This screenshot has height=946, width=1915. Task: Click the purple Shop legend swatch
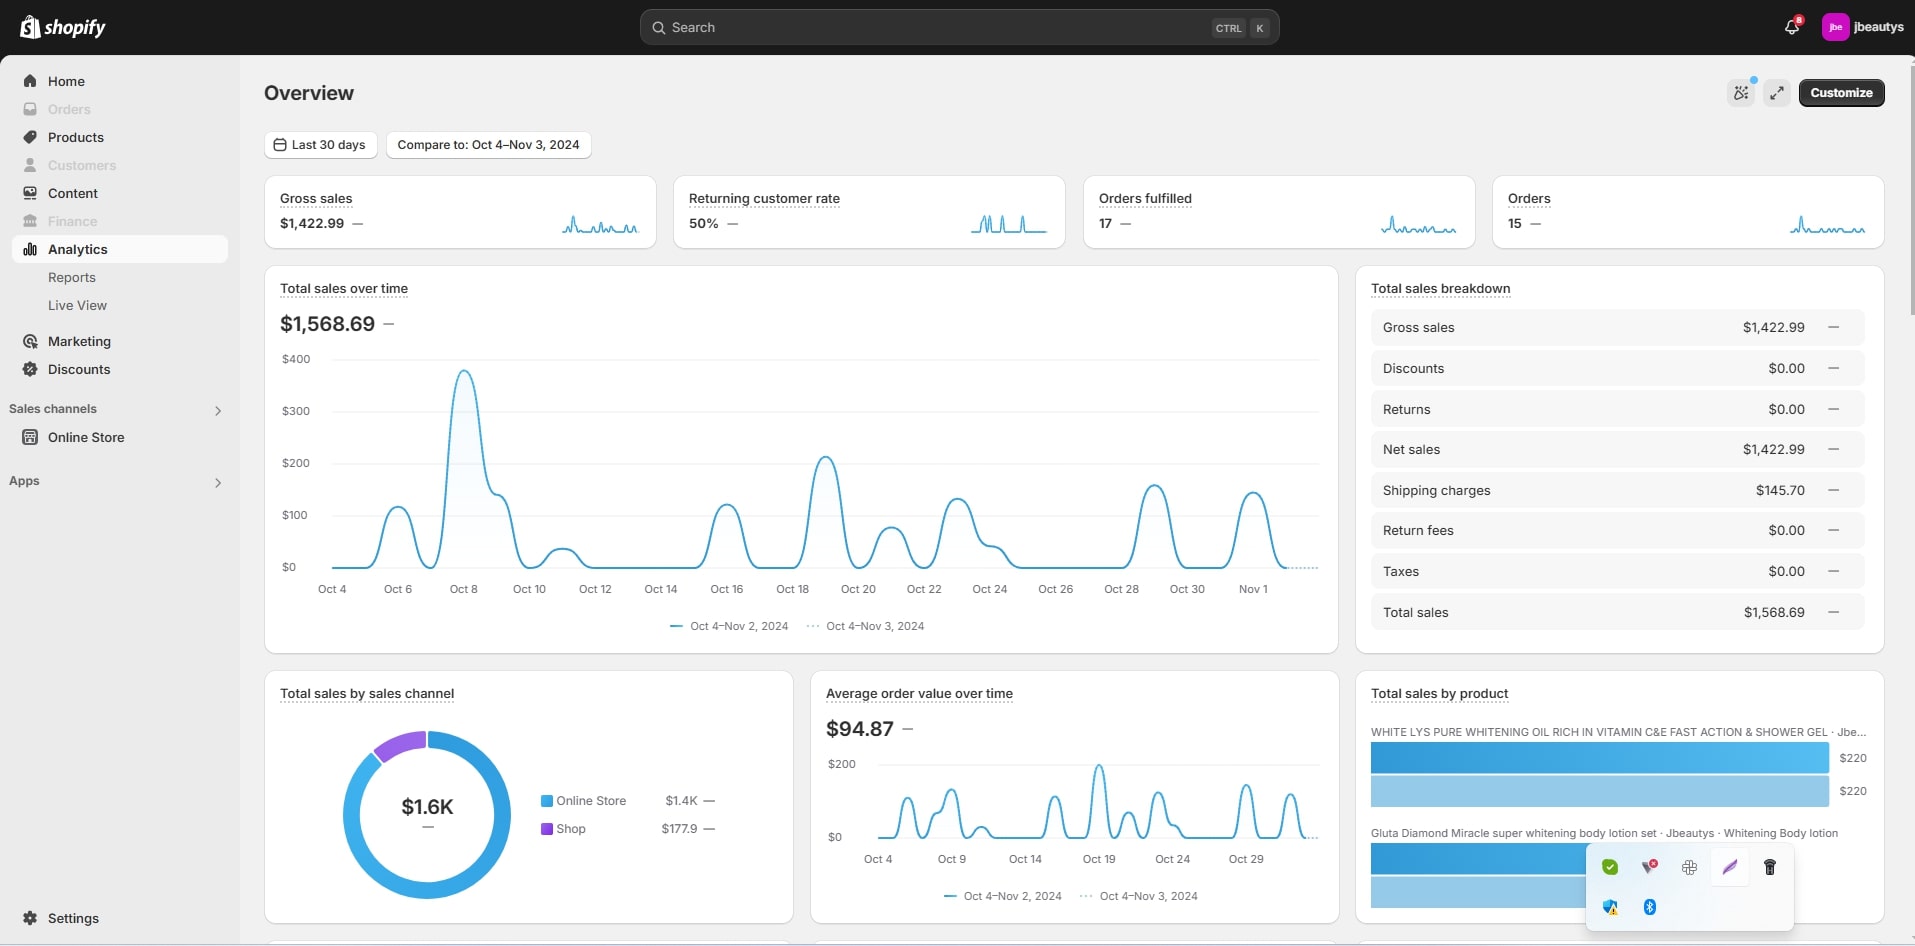(547, 829)
